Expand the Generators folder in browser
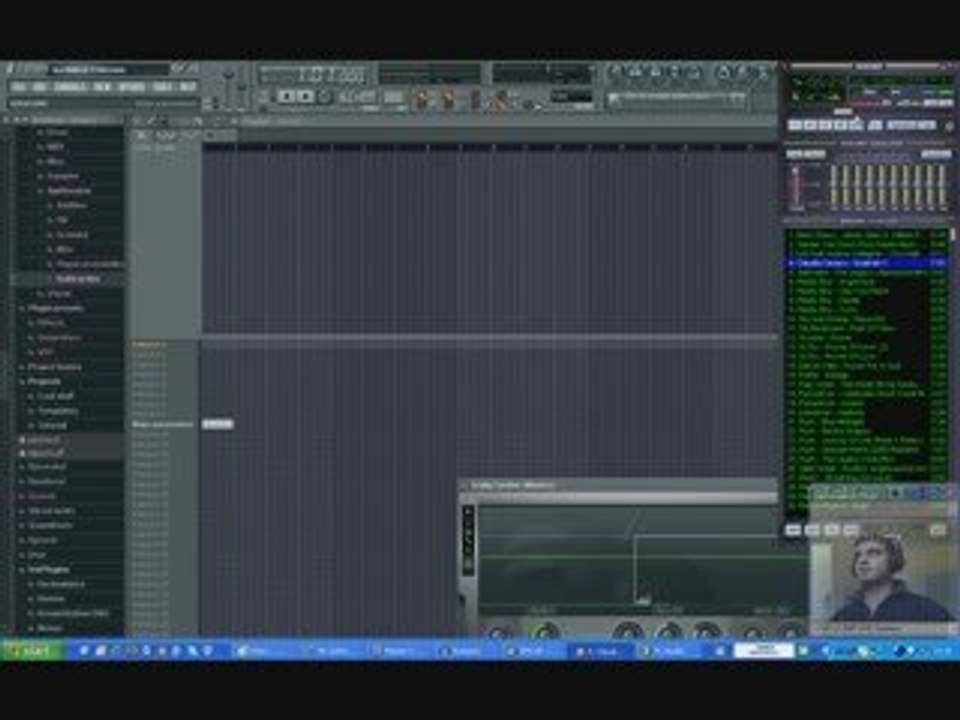The image size is (960, 720). 59,337
